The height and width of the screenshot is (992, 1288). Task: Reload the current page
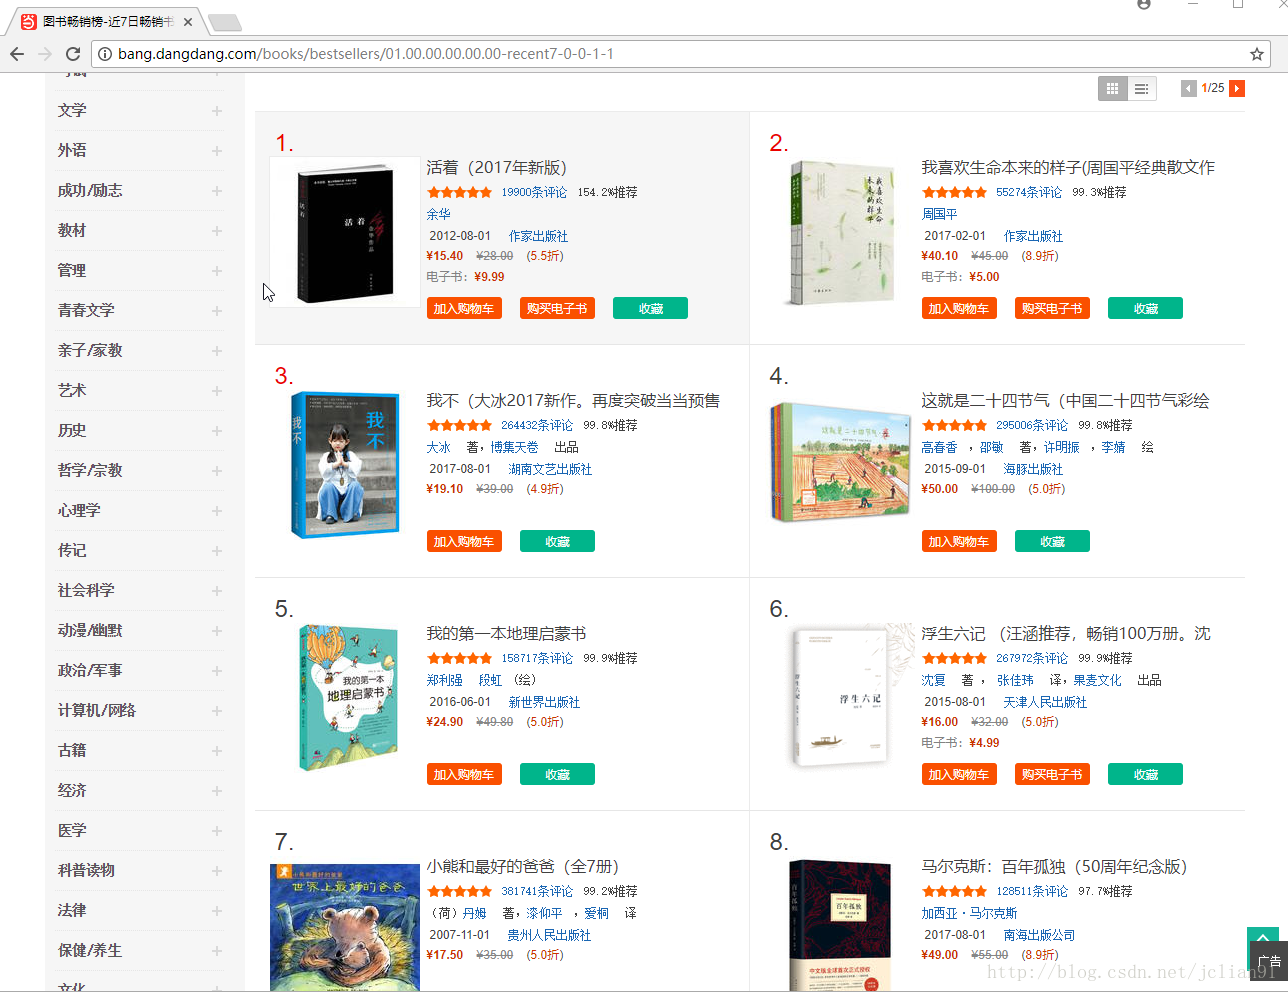pyautogui.click(x=73, y=54)
